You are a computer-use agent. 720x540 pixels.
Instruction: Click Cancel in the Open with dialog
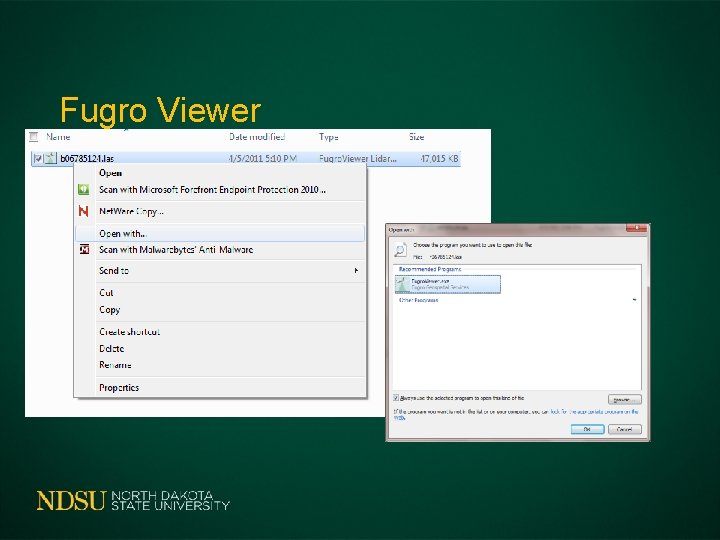(624, 429)
